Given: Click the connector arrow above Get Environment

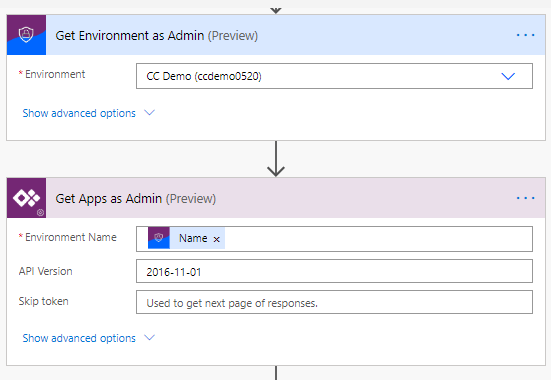Looking at the screenshot, I should 276,11.
